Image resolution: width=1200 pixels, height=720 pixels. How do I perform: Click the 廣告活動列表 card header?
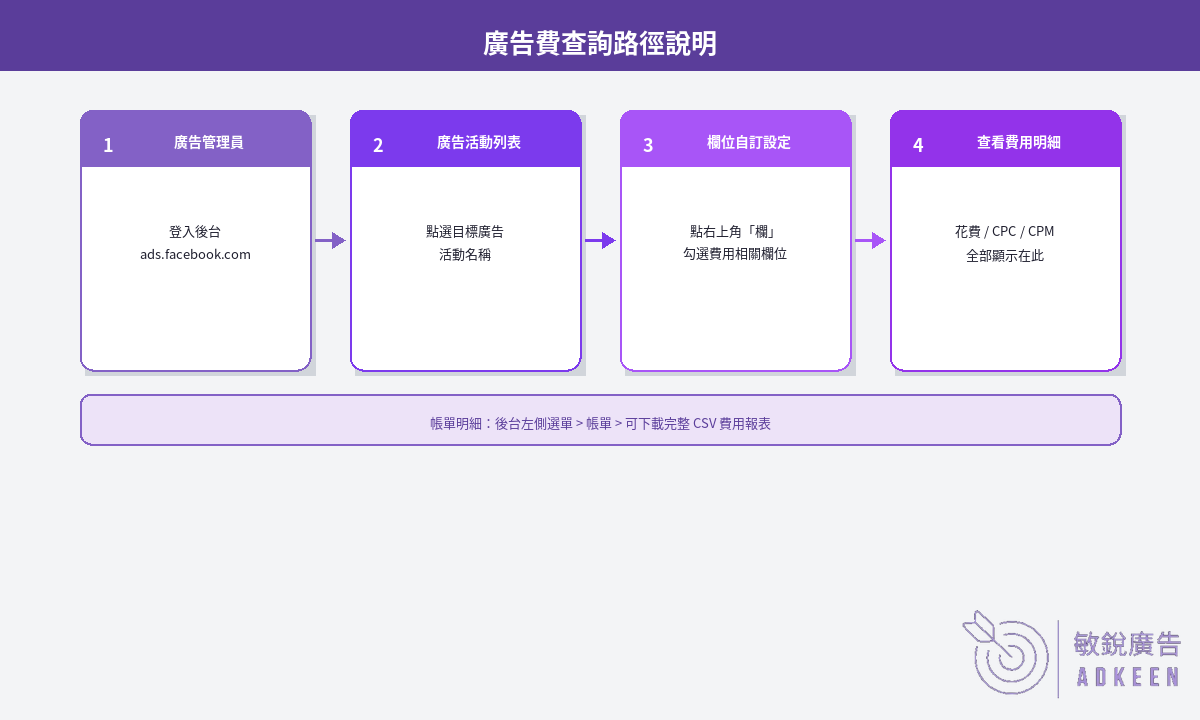pos(466,139)
